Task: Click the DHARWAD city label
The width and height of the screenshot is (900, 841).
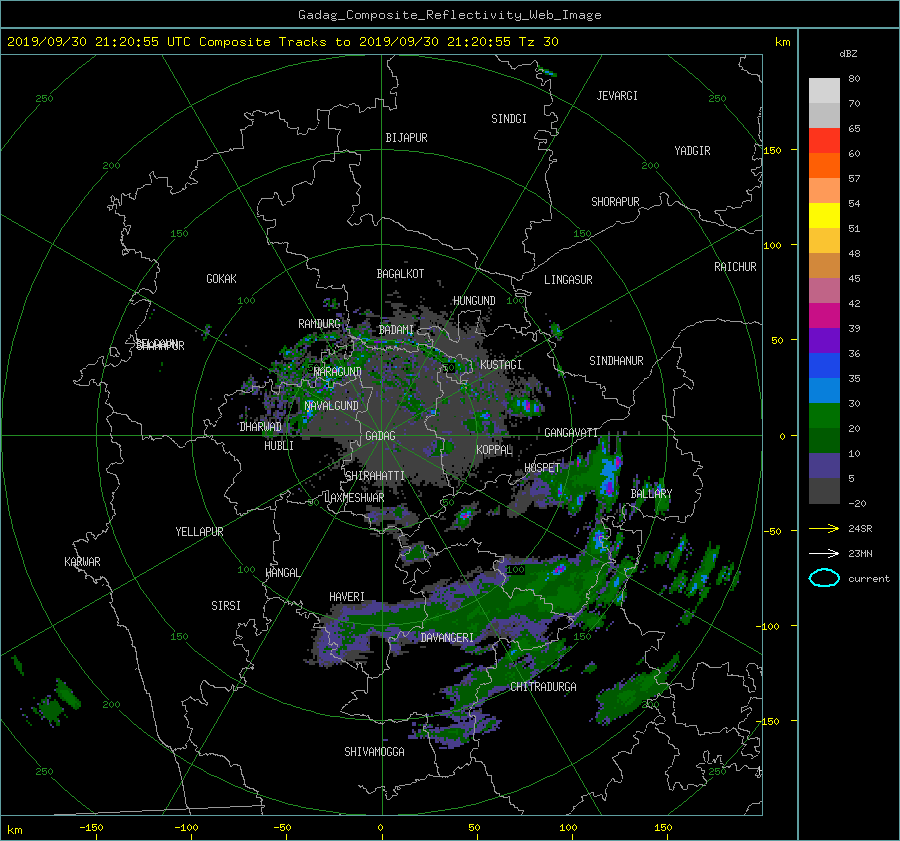Action: pos(261,427)
